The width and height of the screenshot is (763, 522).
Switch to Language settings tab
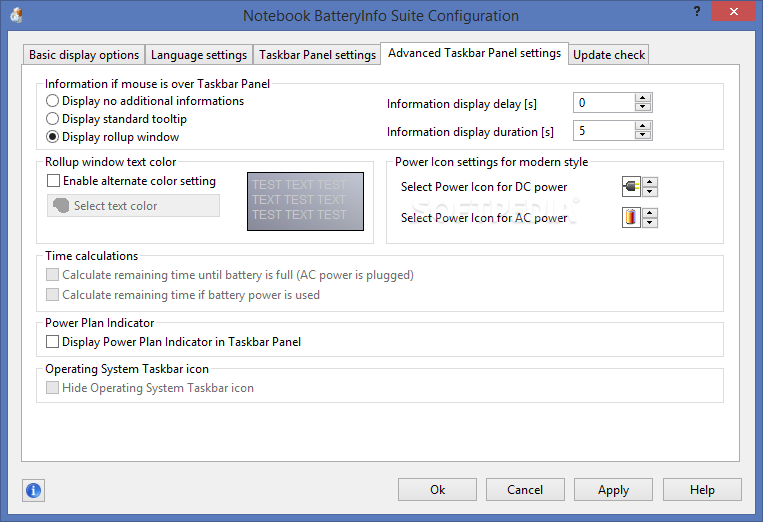coord(199,54)
